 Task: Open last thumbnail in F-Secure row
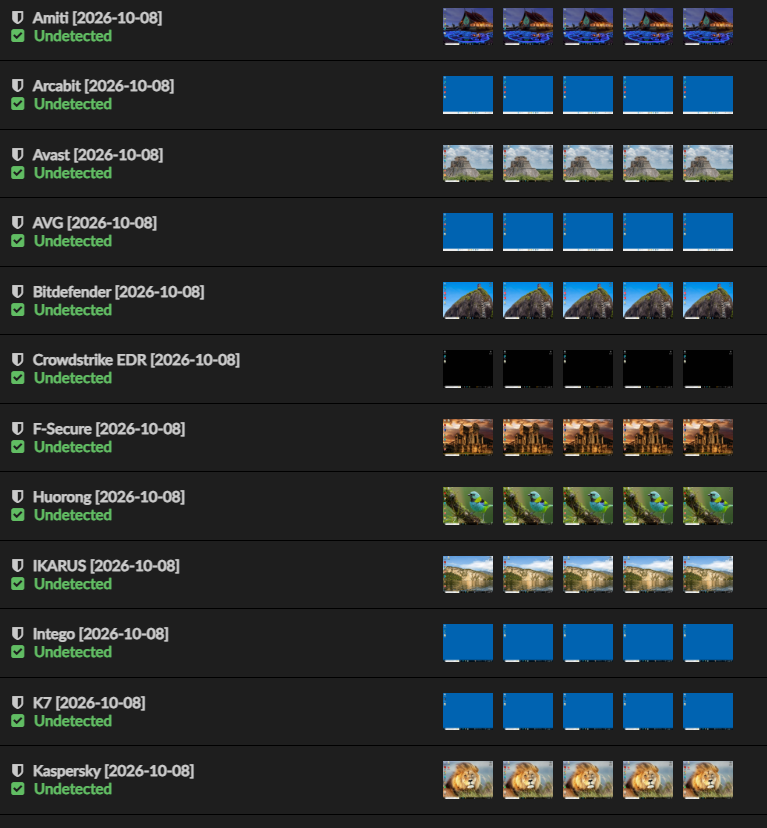pyautogui.click(x=708, y=437)
